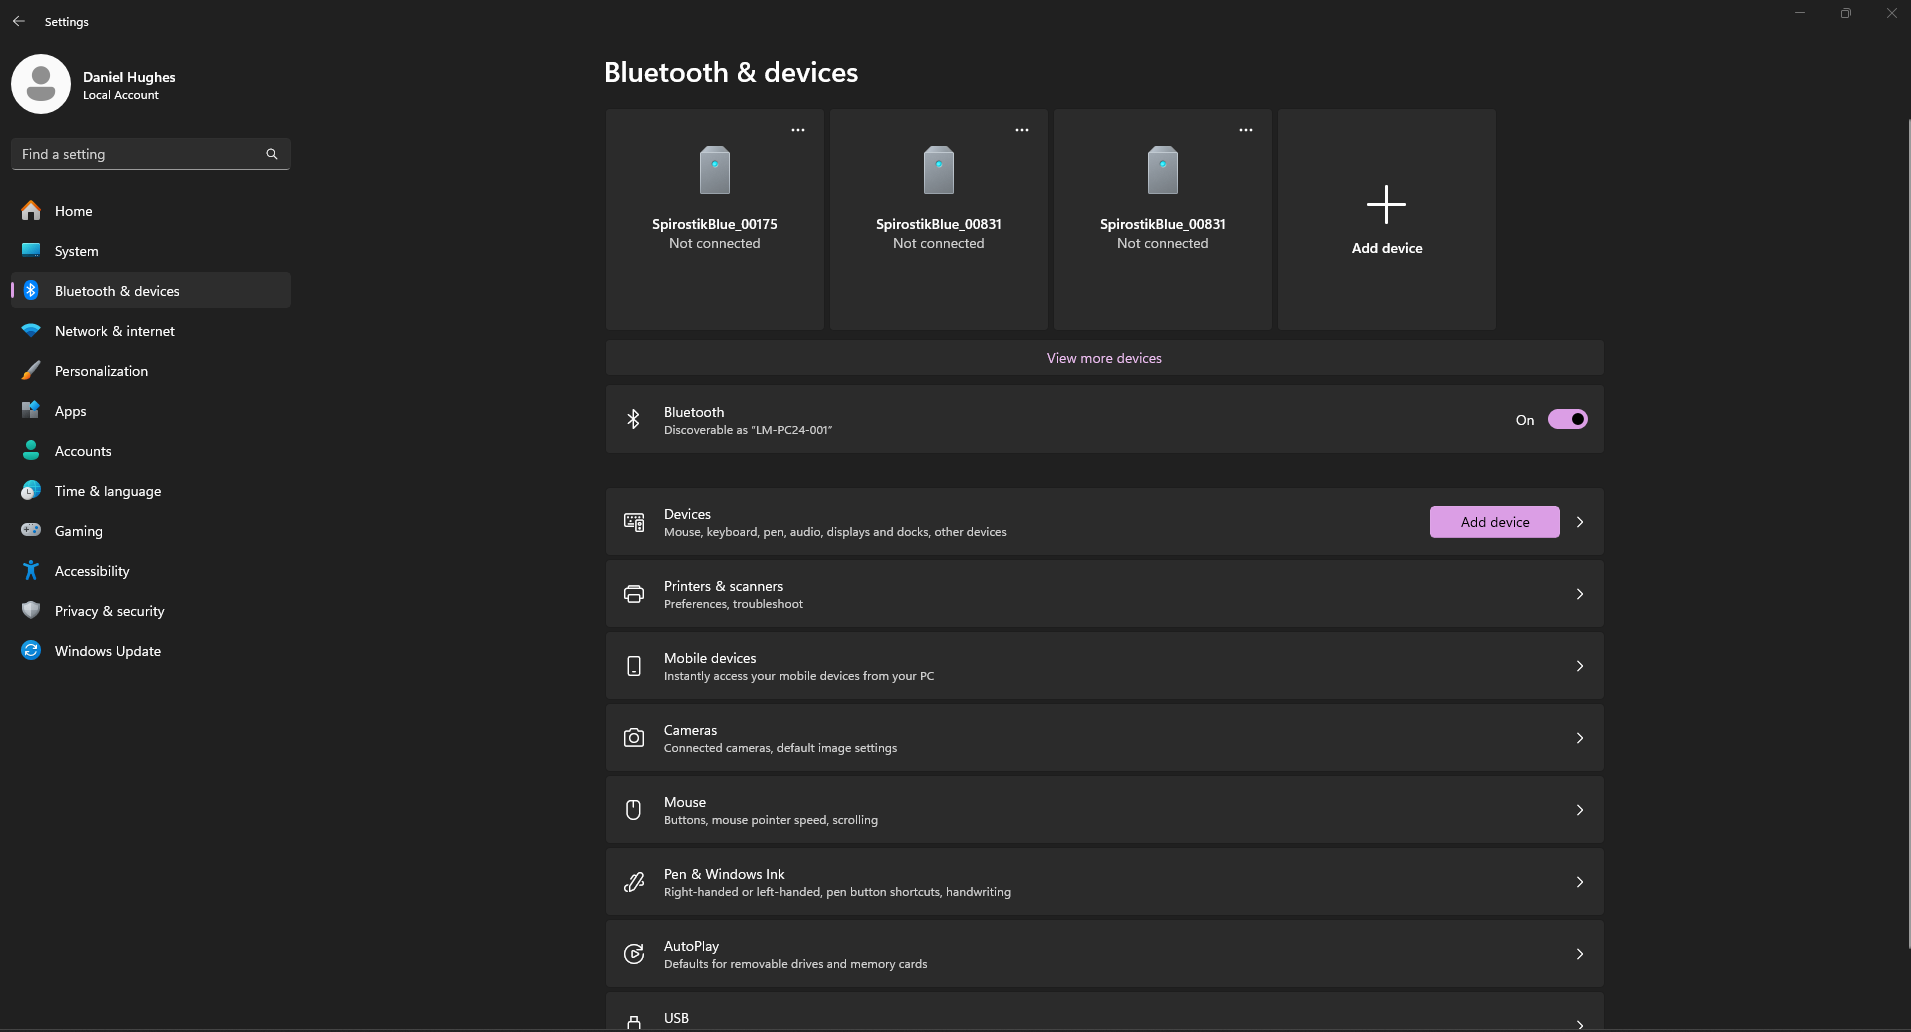Image resolution: width=1911 pixels, height=1032 pixels.
Task: Click the search magnifier icon
Action: click(x=272, y=154)
